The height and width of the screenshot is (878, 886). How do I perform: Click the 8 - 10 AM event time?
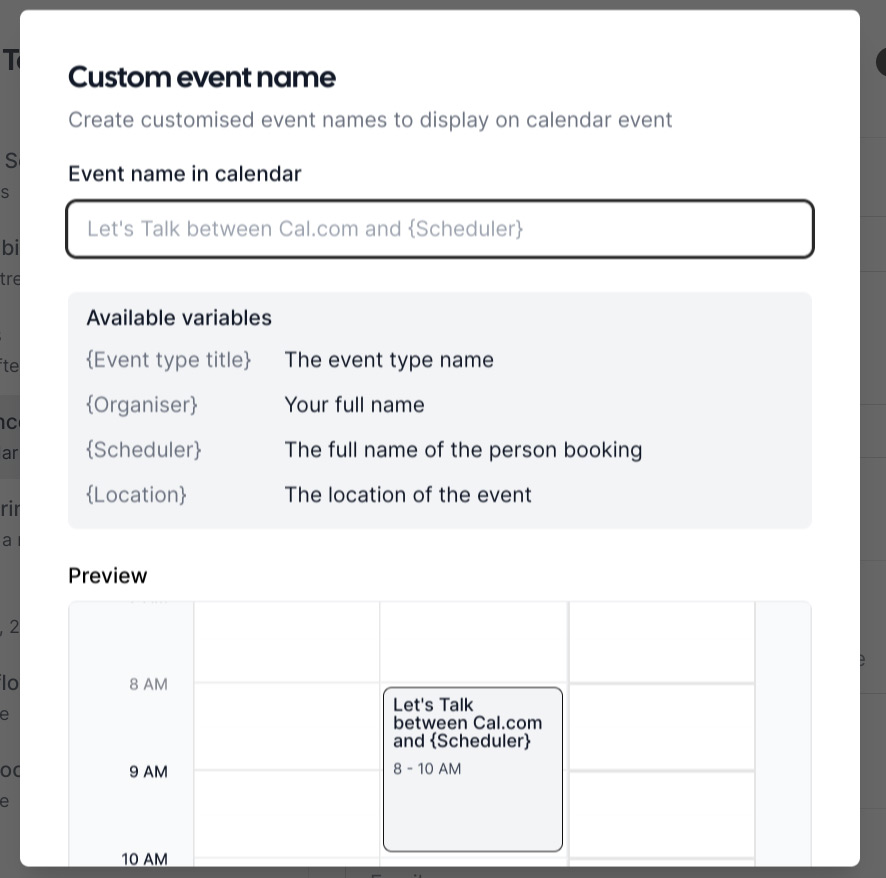coord(427,768)
